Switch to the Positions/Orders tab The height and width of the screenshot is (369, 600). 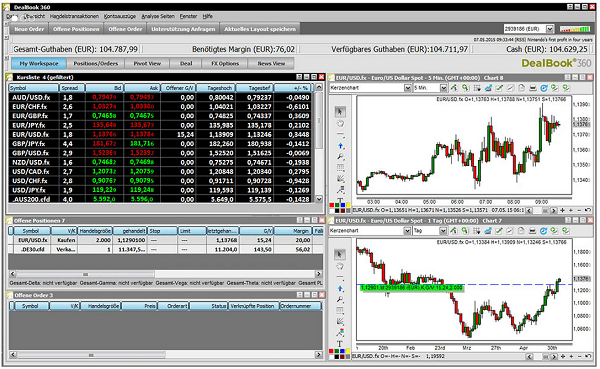(96, 64)
